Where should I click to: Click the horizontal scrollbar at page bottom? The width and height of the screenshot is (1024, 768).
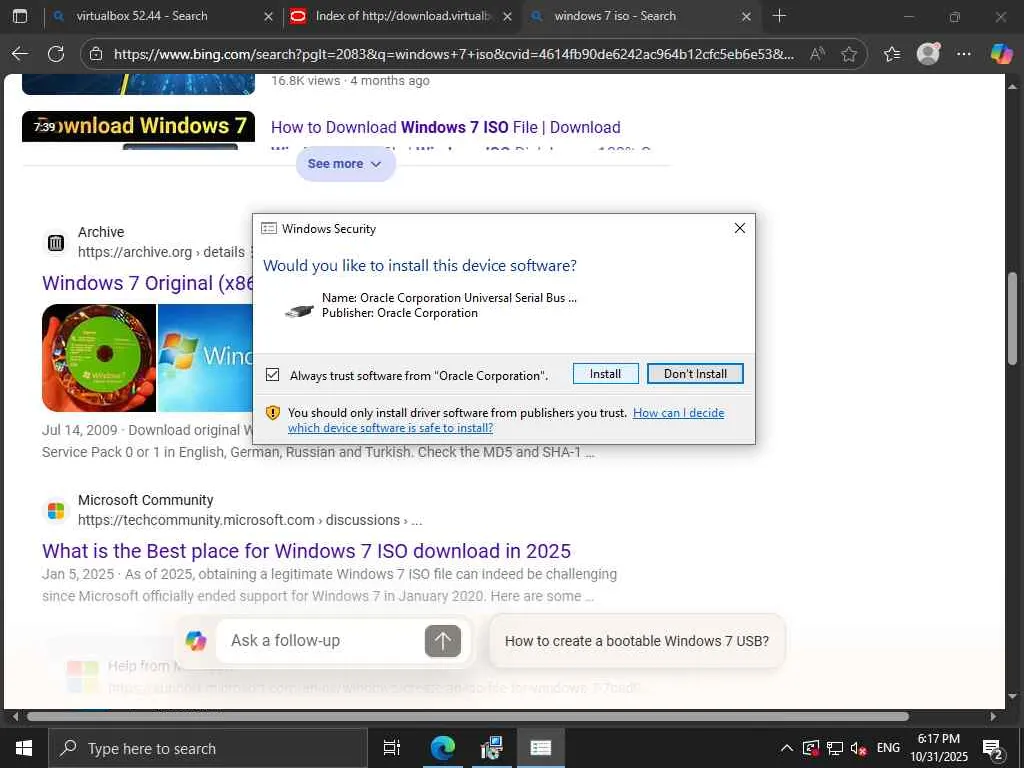point(468,716)
